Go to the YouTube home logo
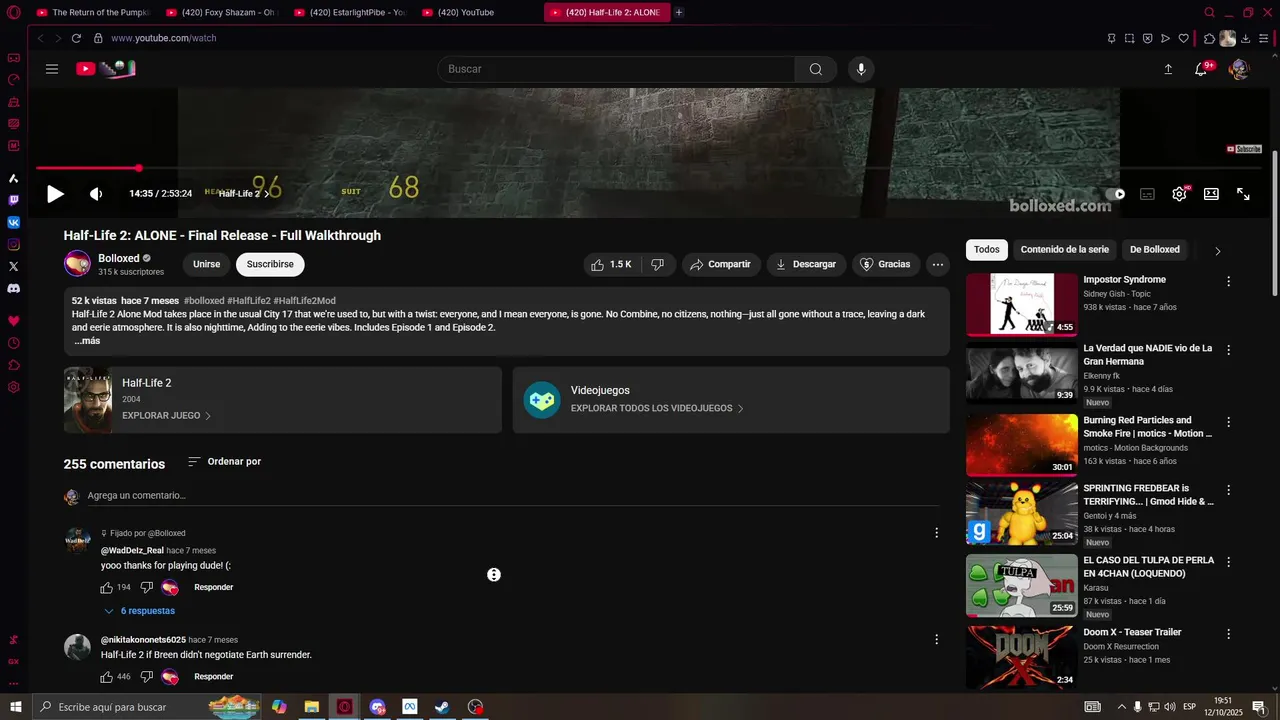1280x720 pixels. (x=105, y=69)
